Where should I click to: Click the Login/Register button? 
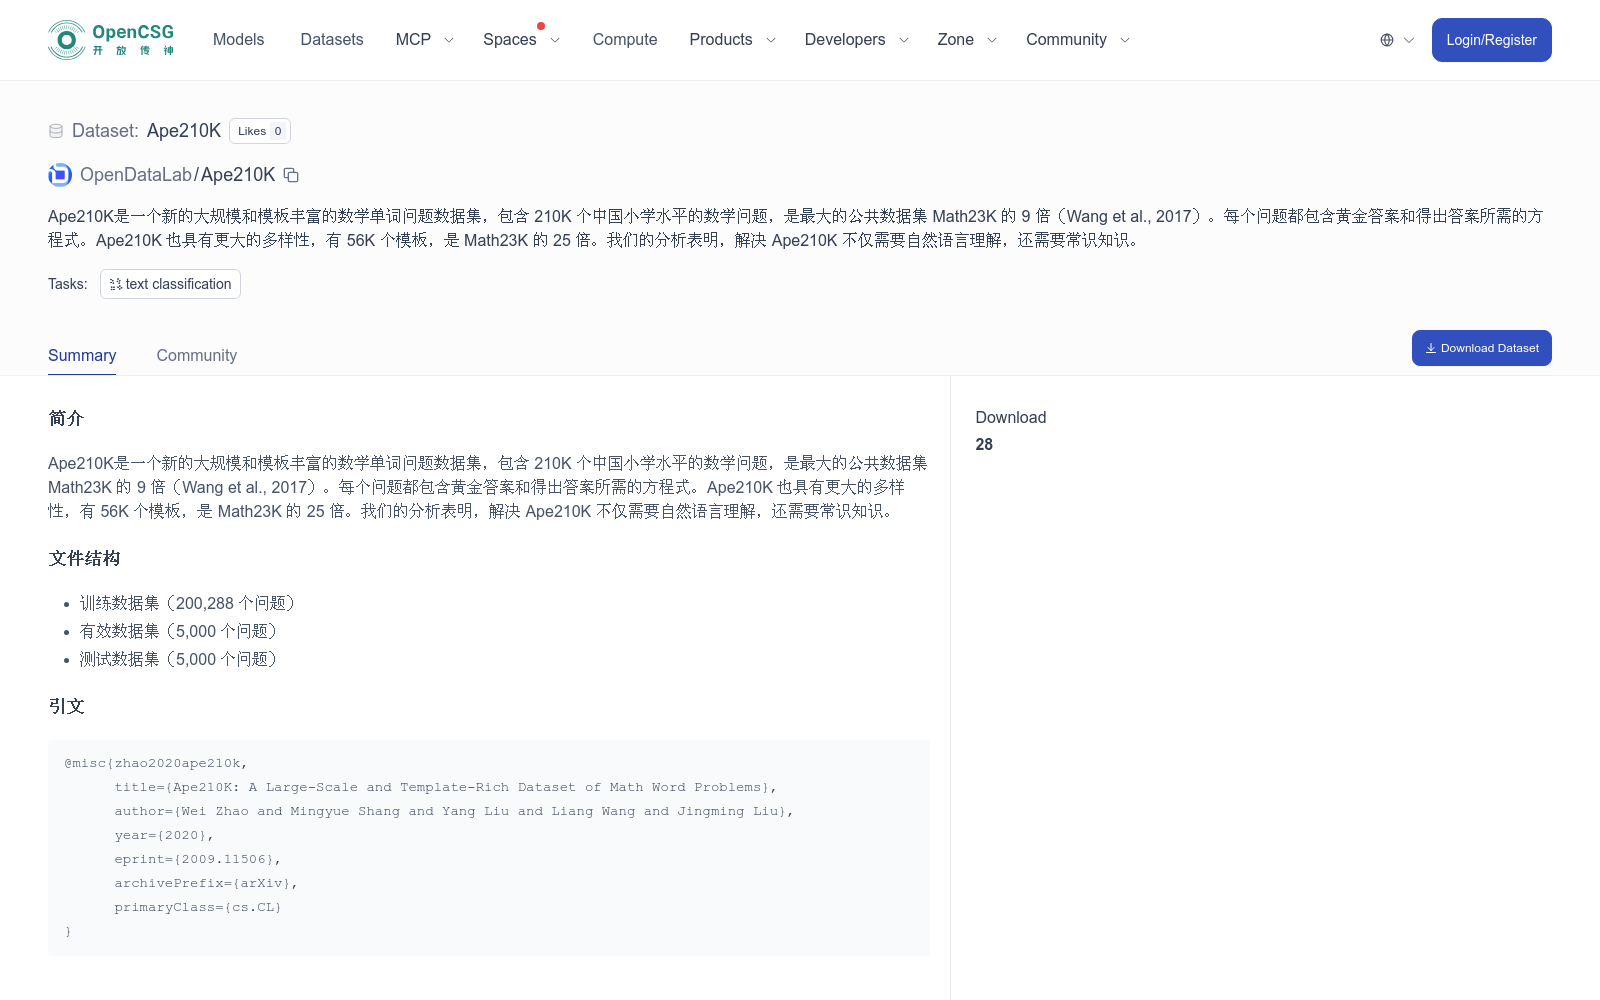[1491, 40]
